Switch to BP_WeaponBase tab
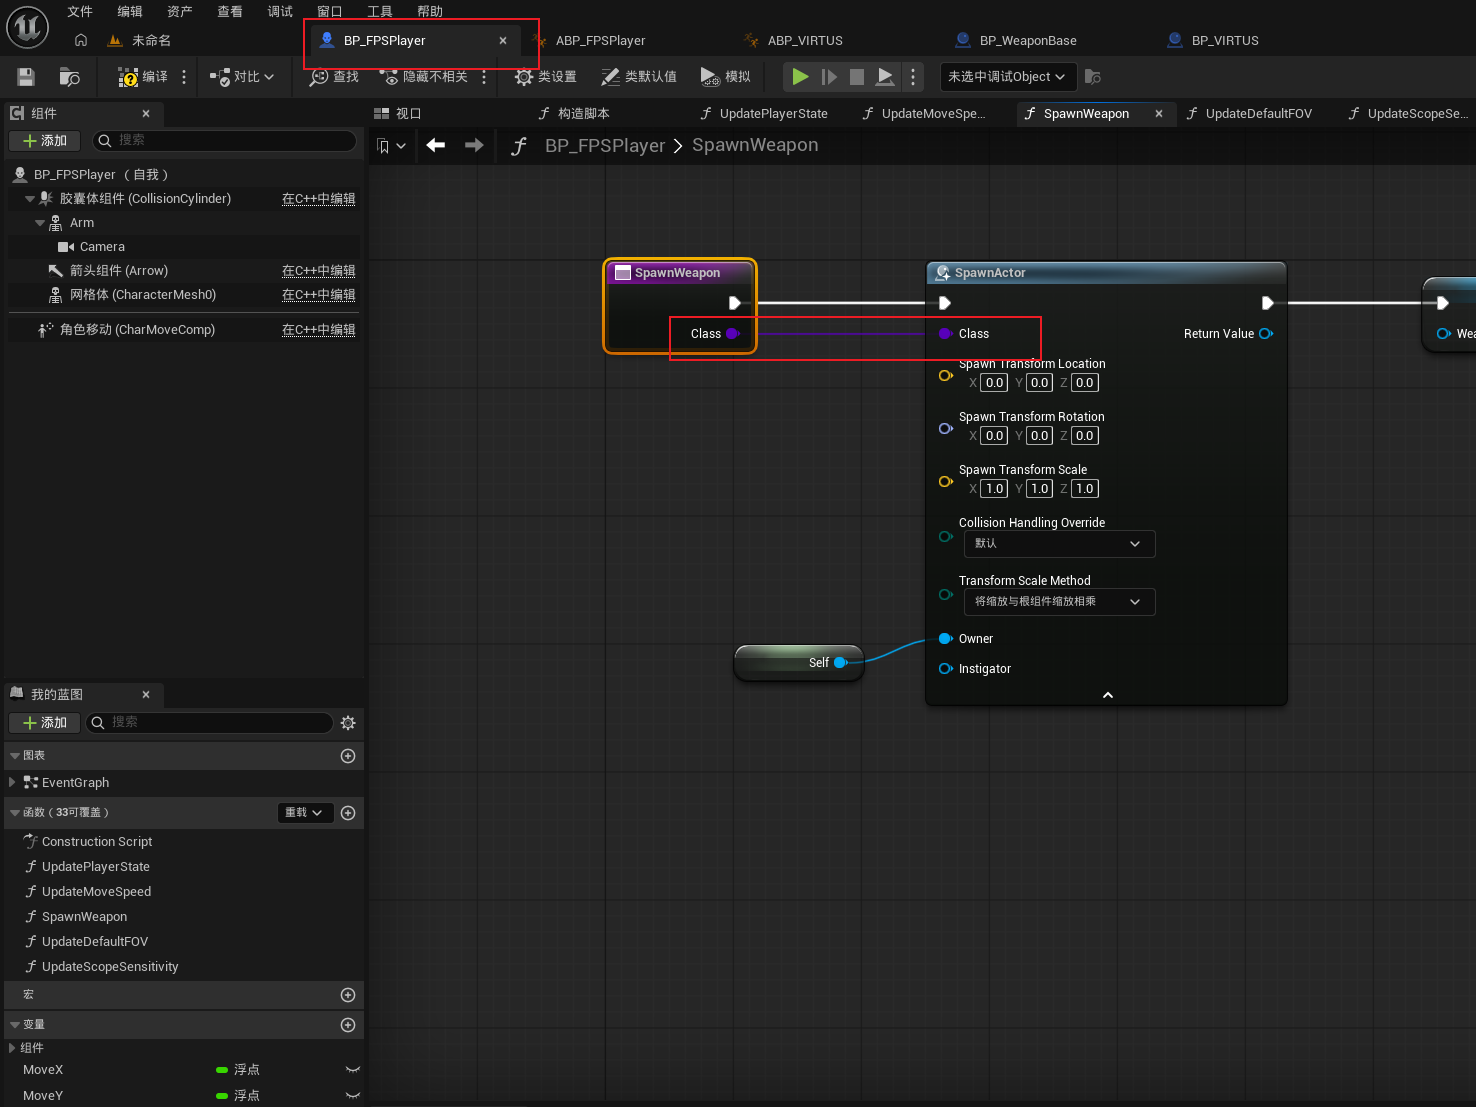1476x1107 pixels. click(x=1027, y=41)
